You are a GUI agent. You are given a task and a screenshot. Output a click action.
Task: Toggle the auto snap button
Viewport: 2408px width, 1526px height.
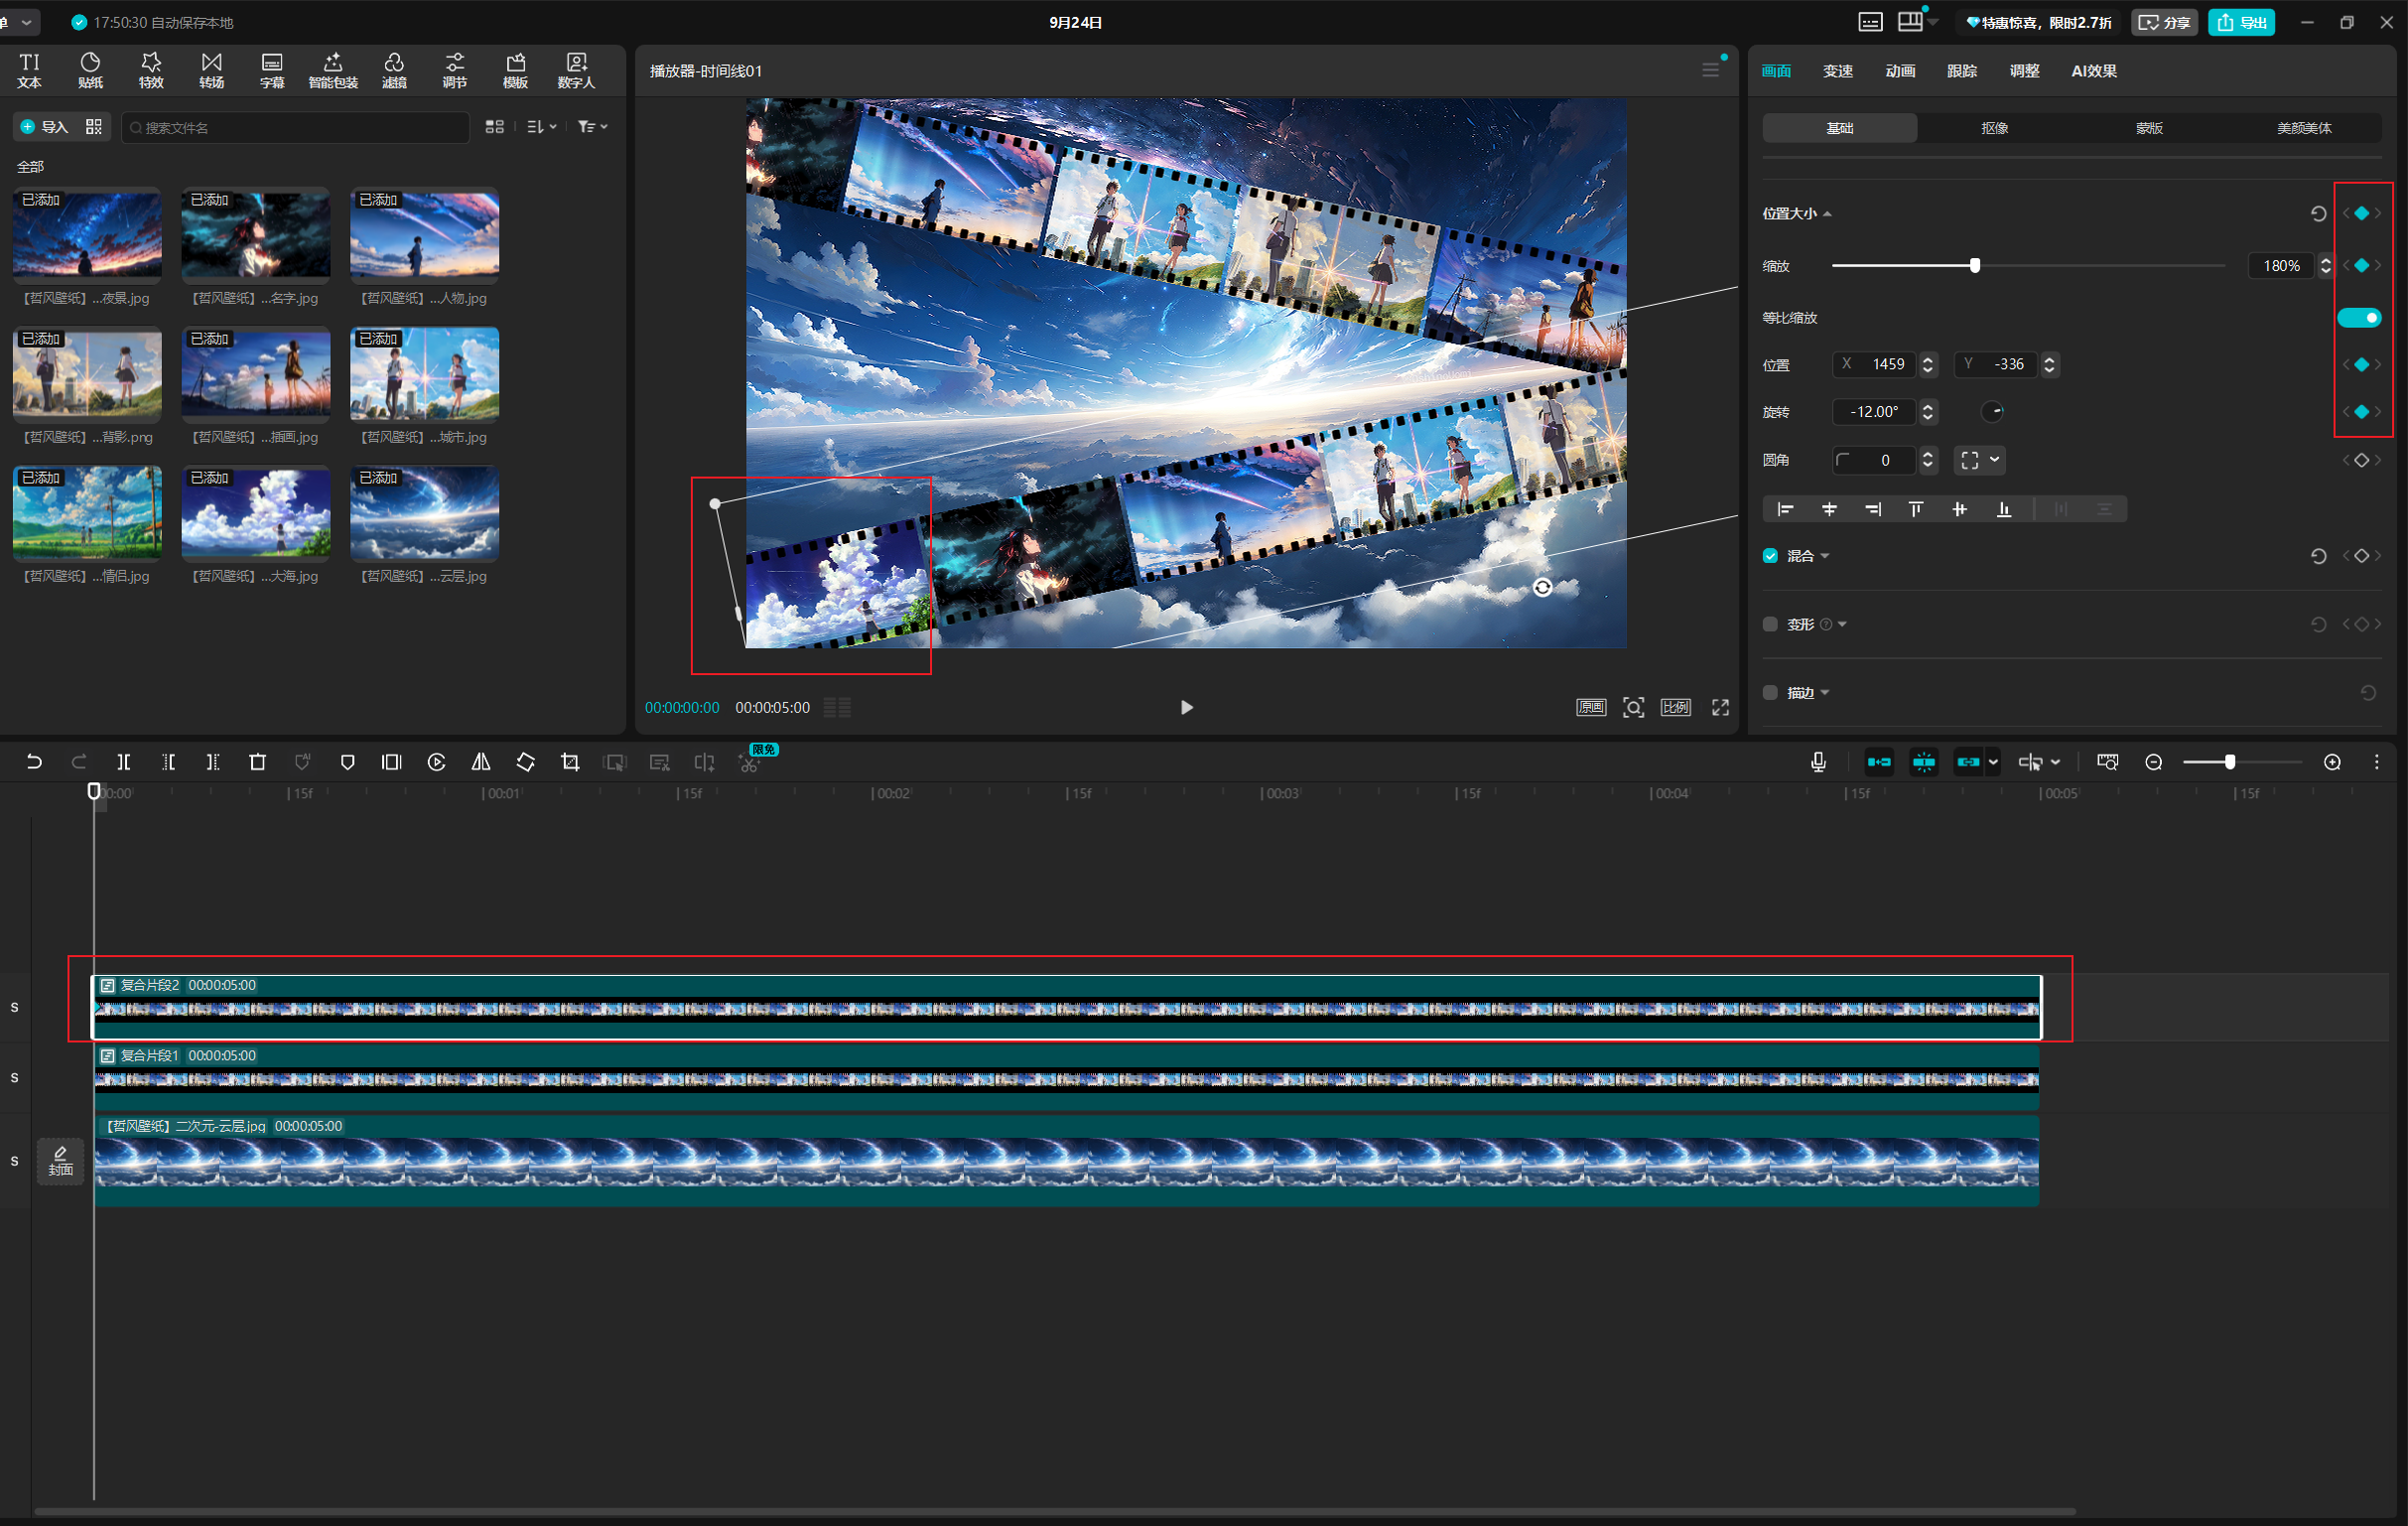[1924, 762]
